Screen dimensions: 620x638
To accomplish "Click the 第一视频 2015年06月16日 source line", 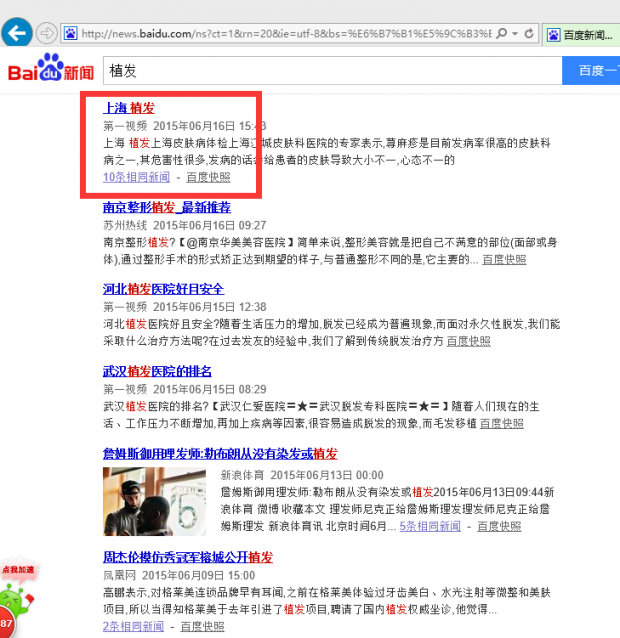I will pyautogui.click(x=185, y=126).
